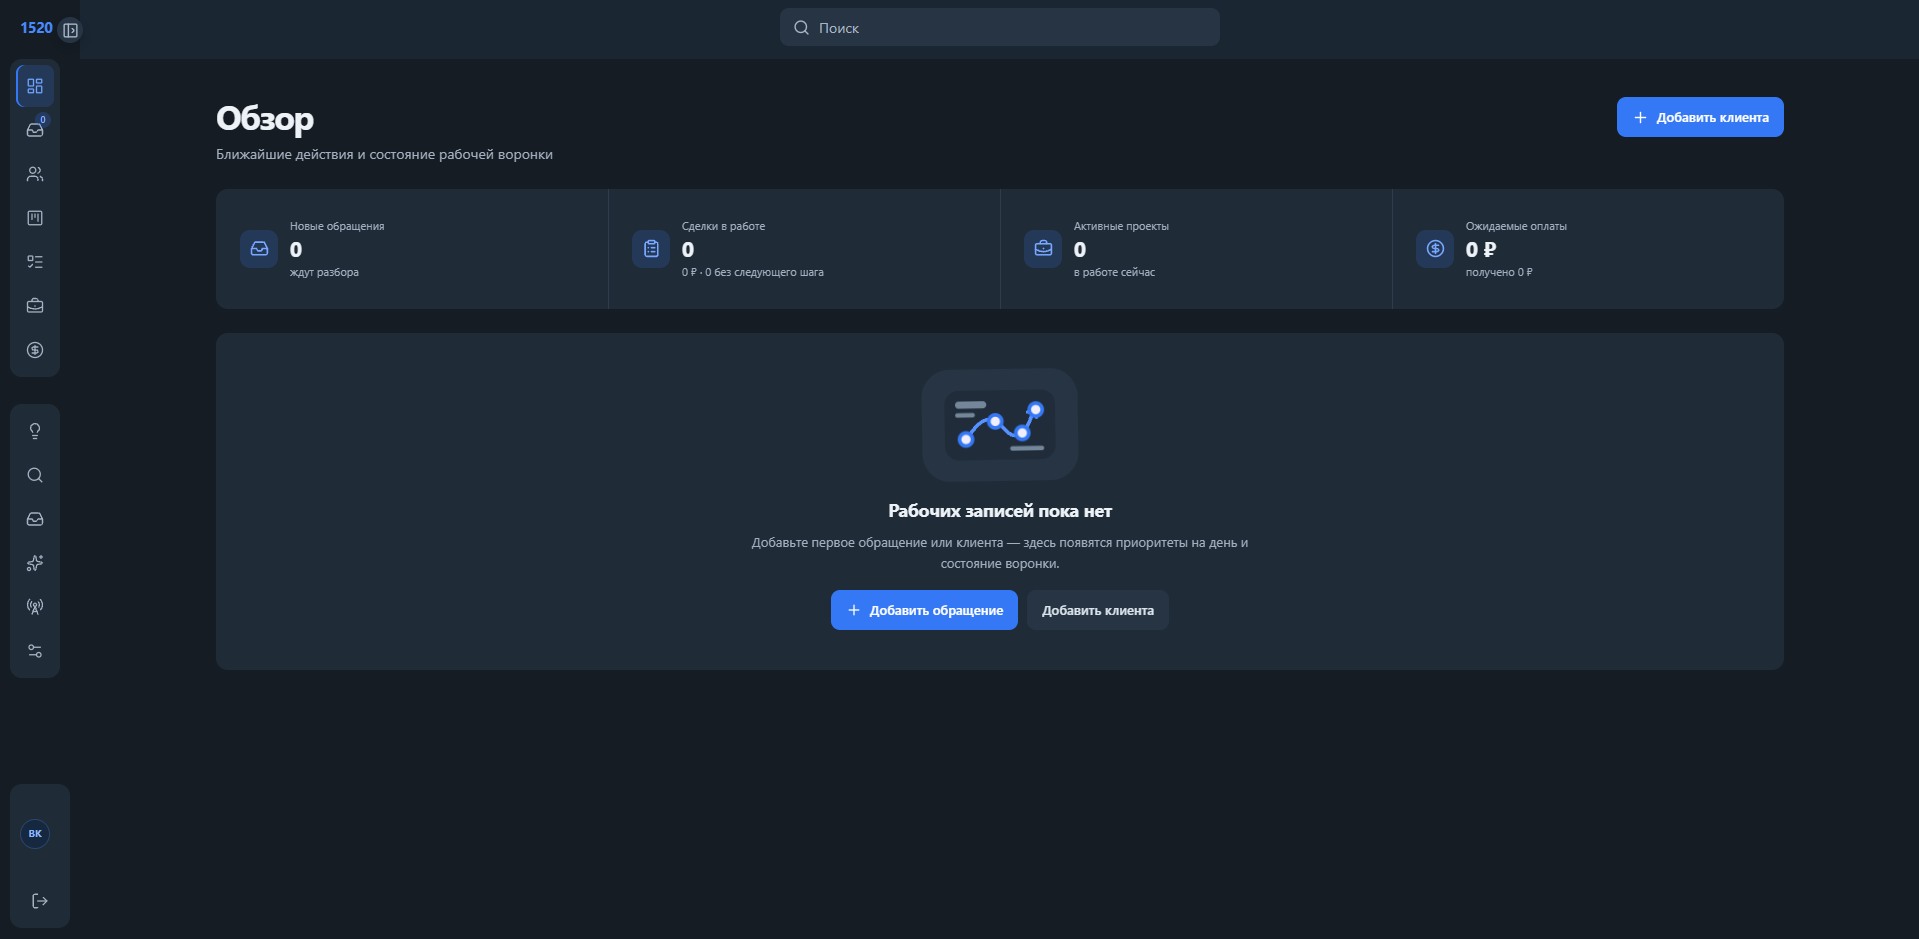
Task: Open the clients people icon in sidebar
Action: (x=35, y=174)
